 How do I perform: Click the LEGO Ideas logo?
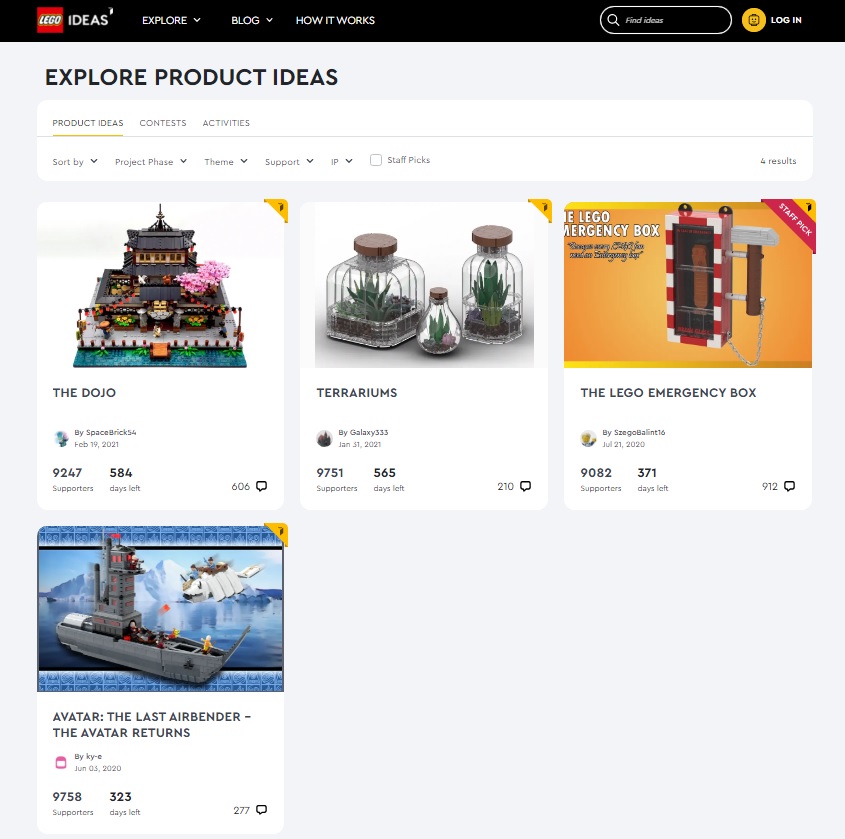[x=74, y=20]
